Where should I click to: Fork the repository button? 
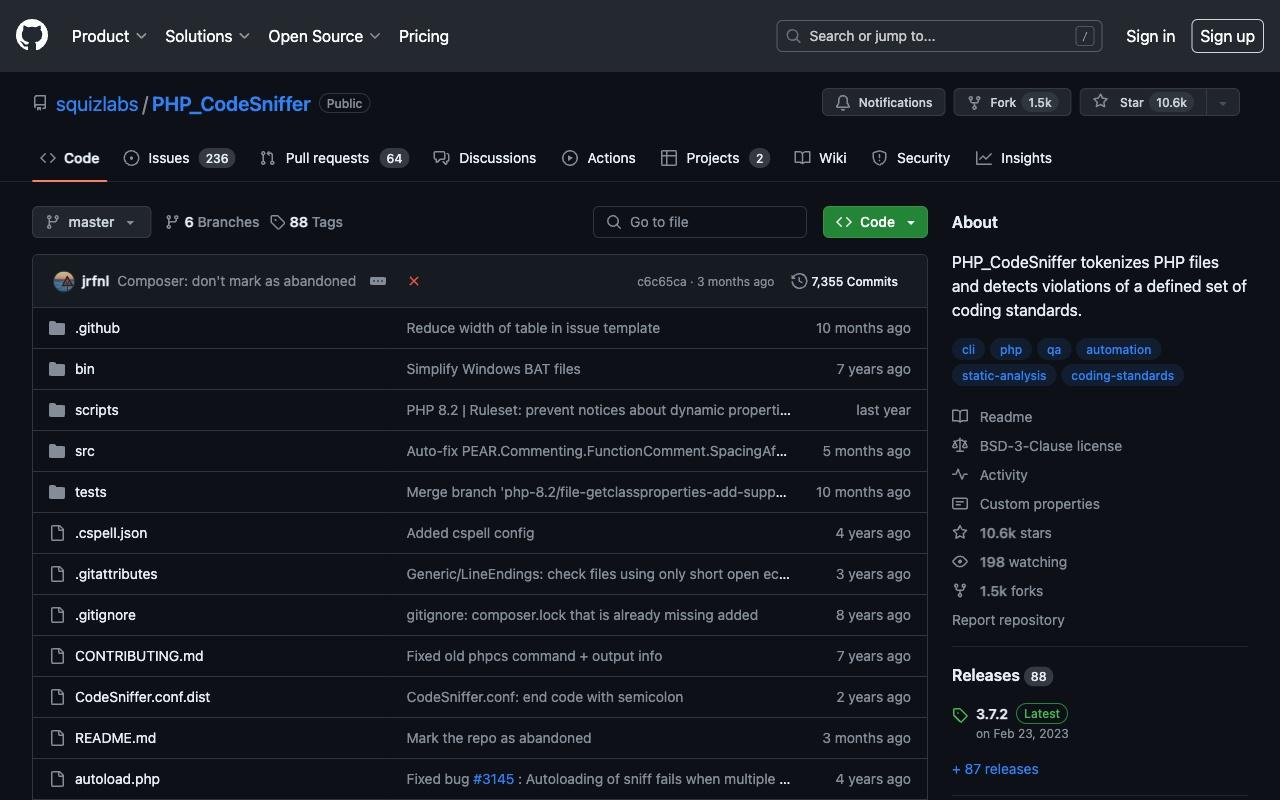pos(1012,102)
